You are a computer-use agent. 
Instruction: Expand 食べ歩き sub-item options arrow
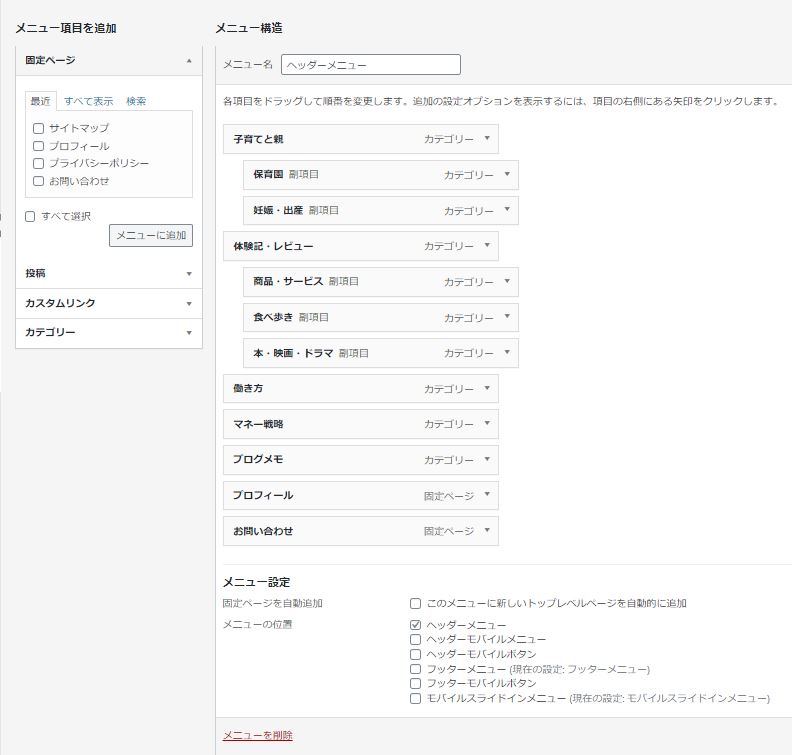click(x=507, y=316)
